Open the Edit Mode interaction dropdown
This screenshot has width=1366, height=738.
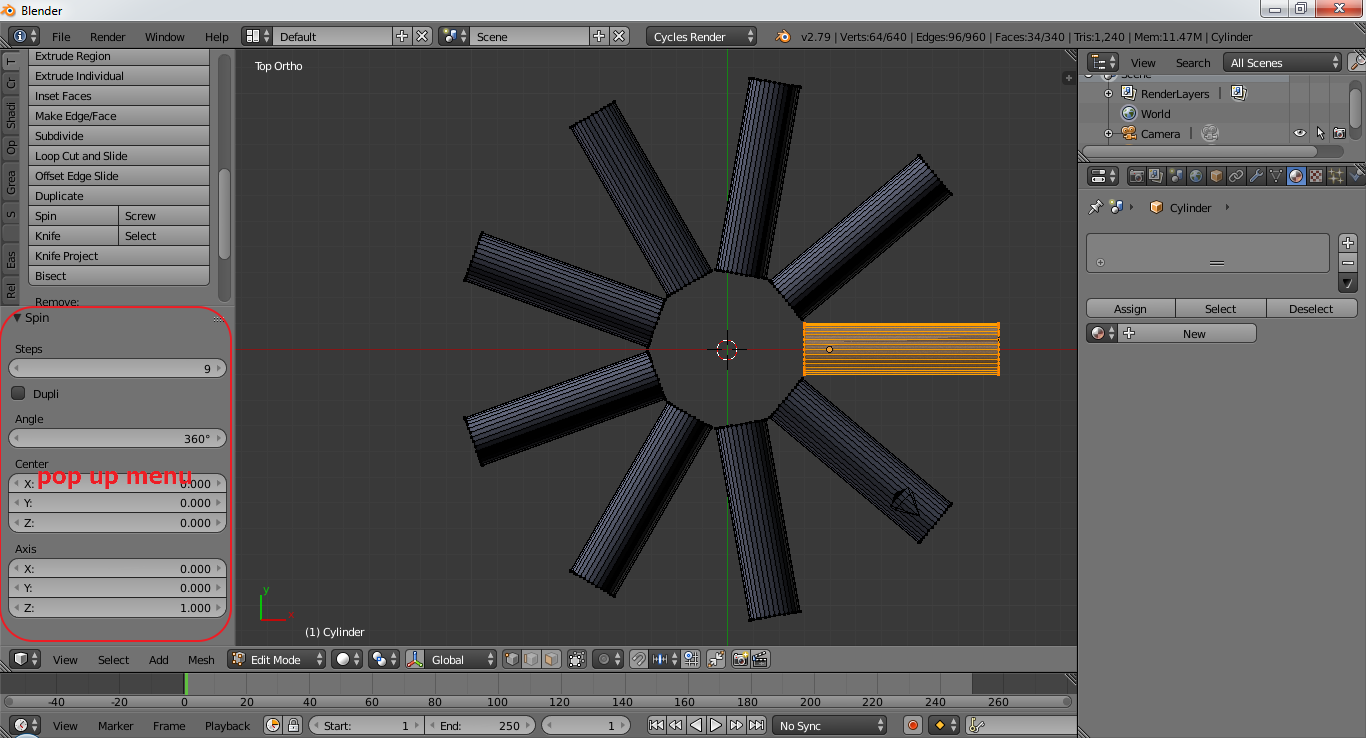pyautogui.click(x=275, y=659)
